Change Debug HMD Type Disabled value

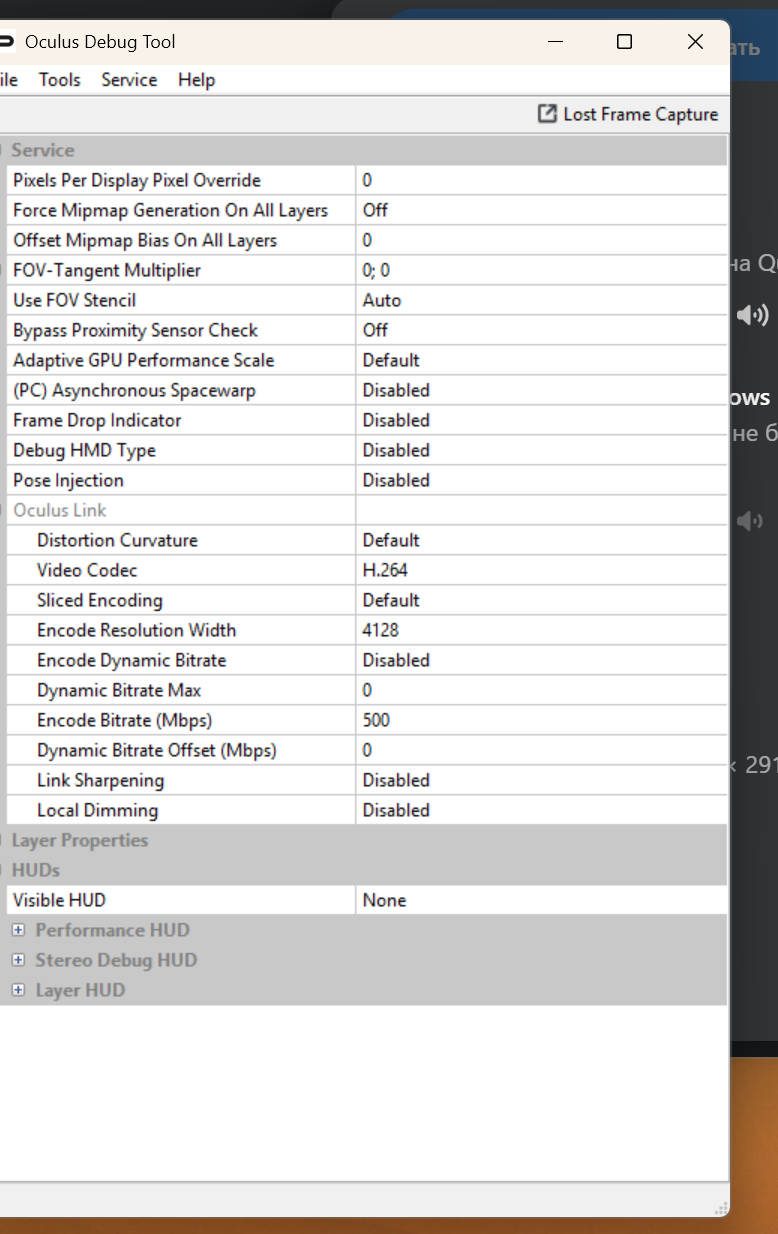541,450
